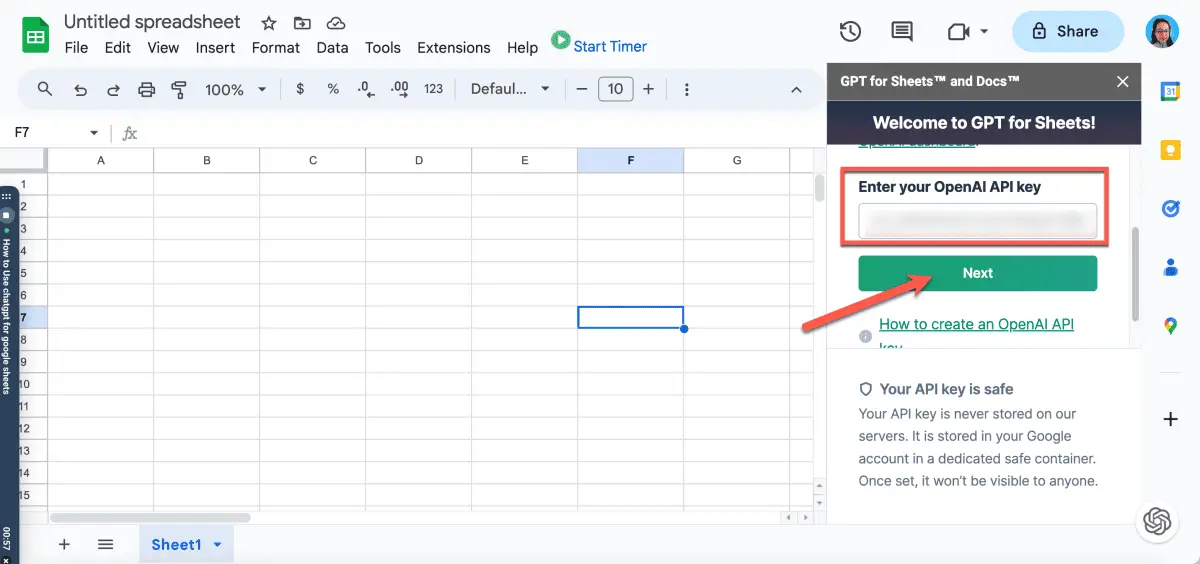Image resolution: width=1200 pixels, height=564 pixels.
Task: Print the spreadsheet
Action: pos(147,89)
